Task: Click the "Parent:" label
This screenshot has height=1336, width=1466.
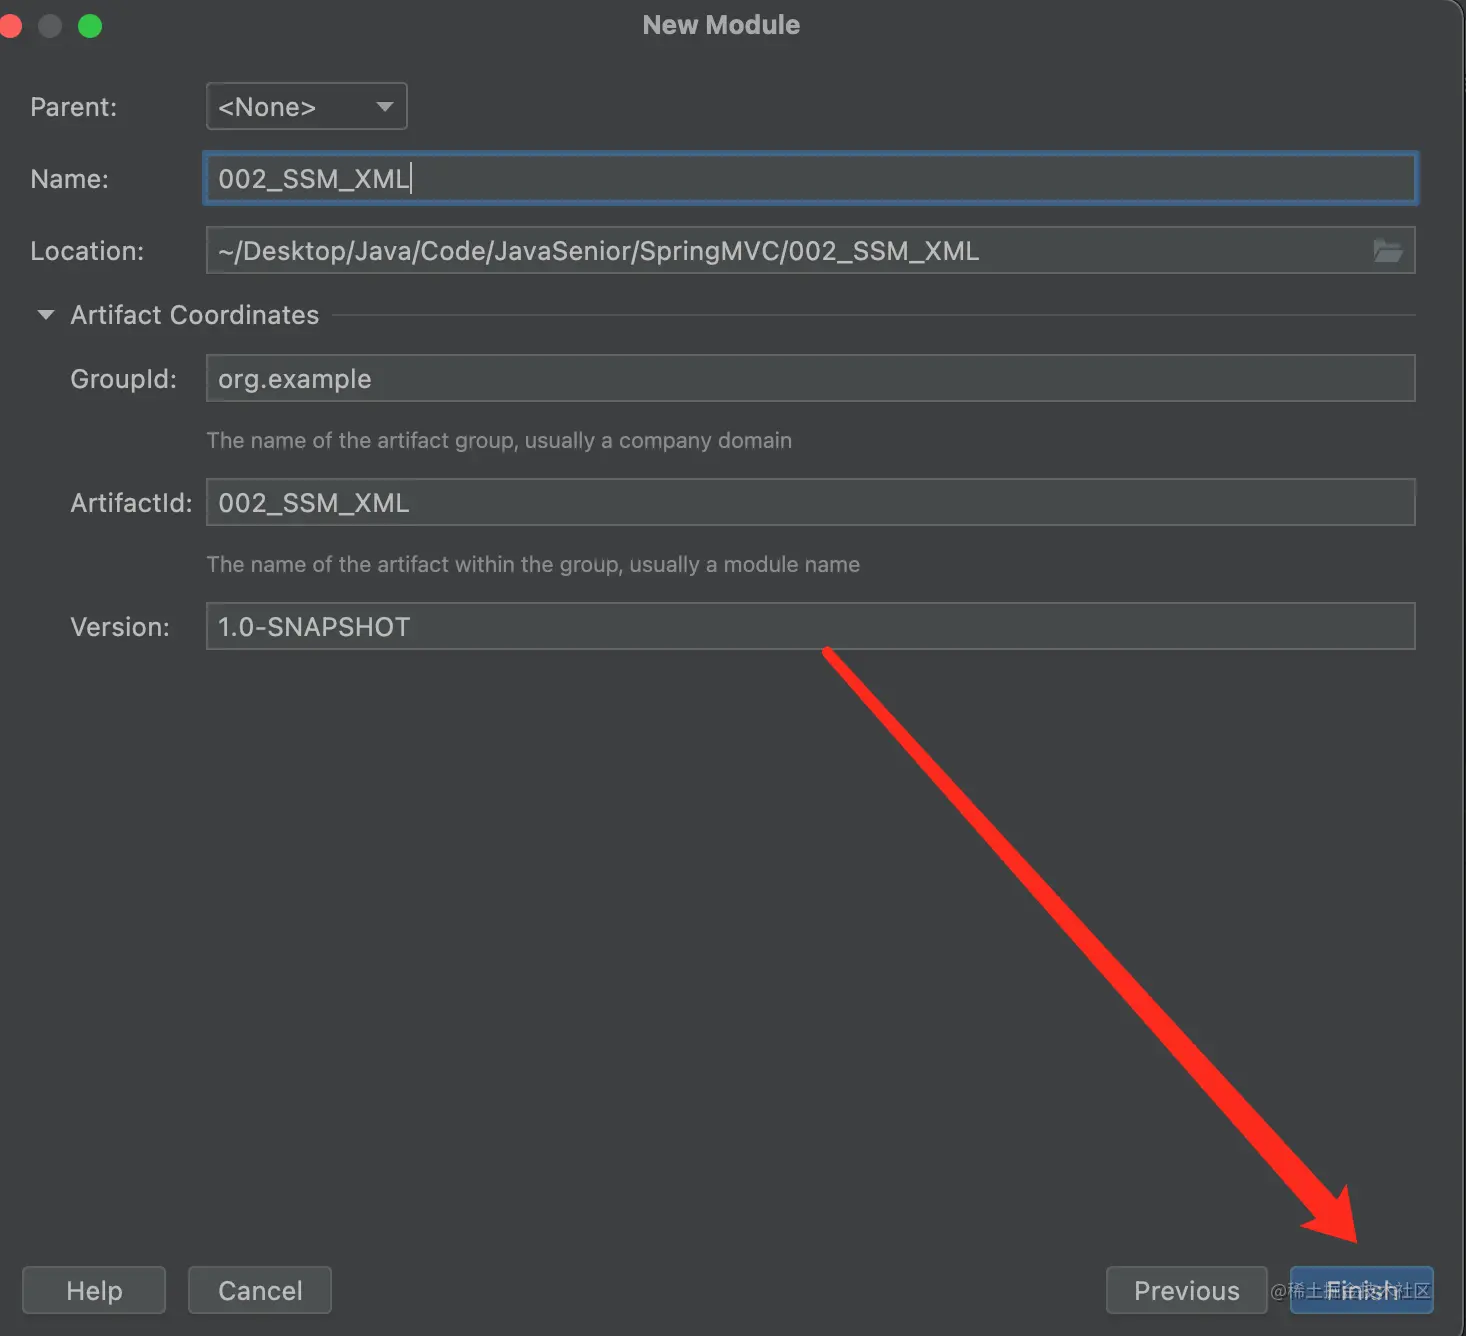Action: pos(73,107)
